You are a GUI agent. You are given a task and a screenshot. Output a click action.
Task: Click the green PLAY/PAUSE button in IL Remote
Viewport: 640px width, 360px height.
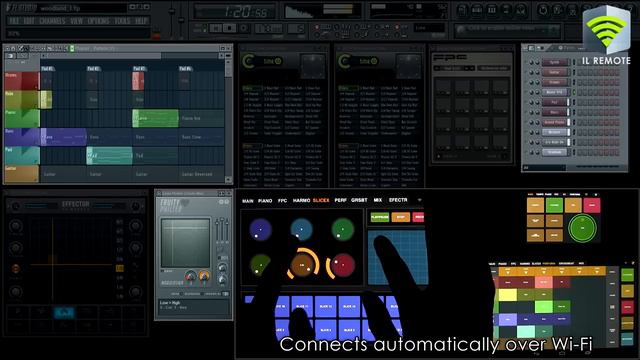380,218
